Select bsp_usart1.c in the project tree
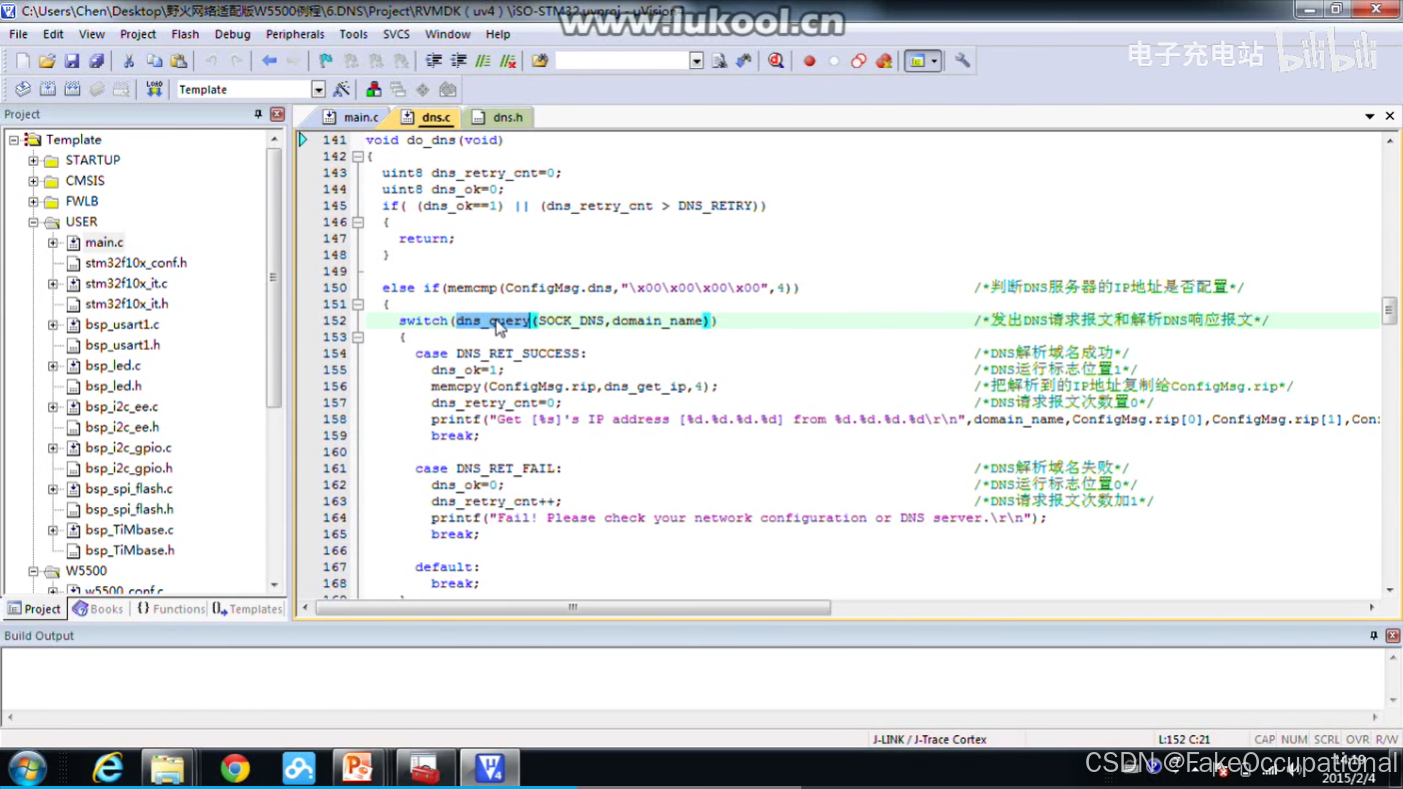The width and height of the screenshot is (1403, 789). [122, 324]
